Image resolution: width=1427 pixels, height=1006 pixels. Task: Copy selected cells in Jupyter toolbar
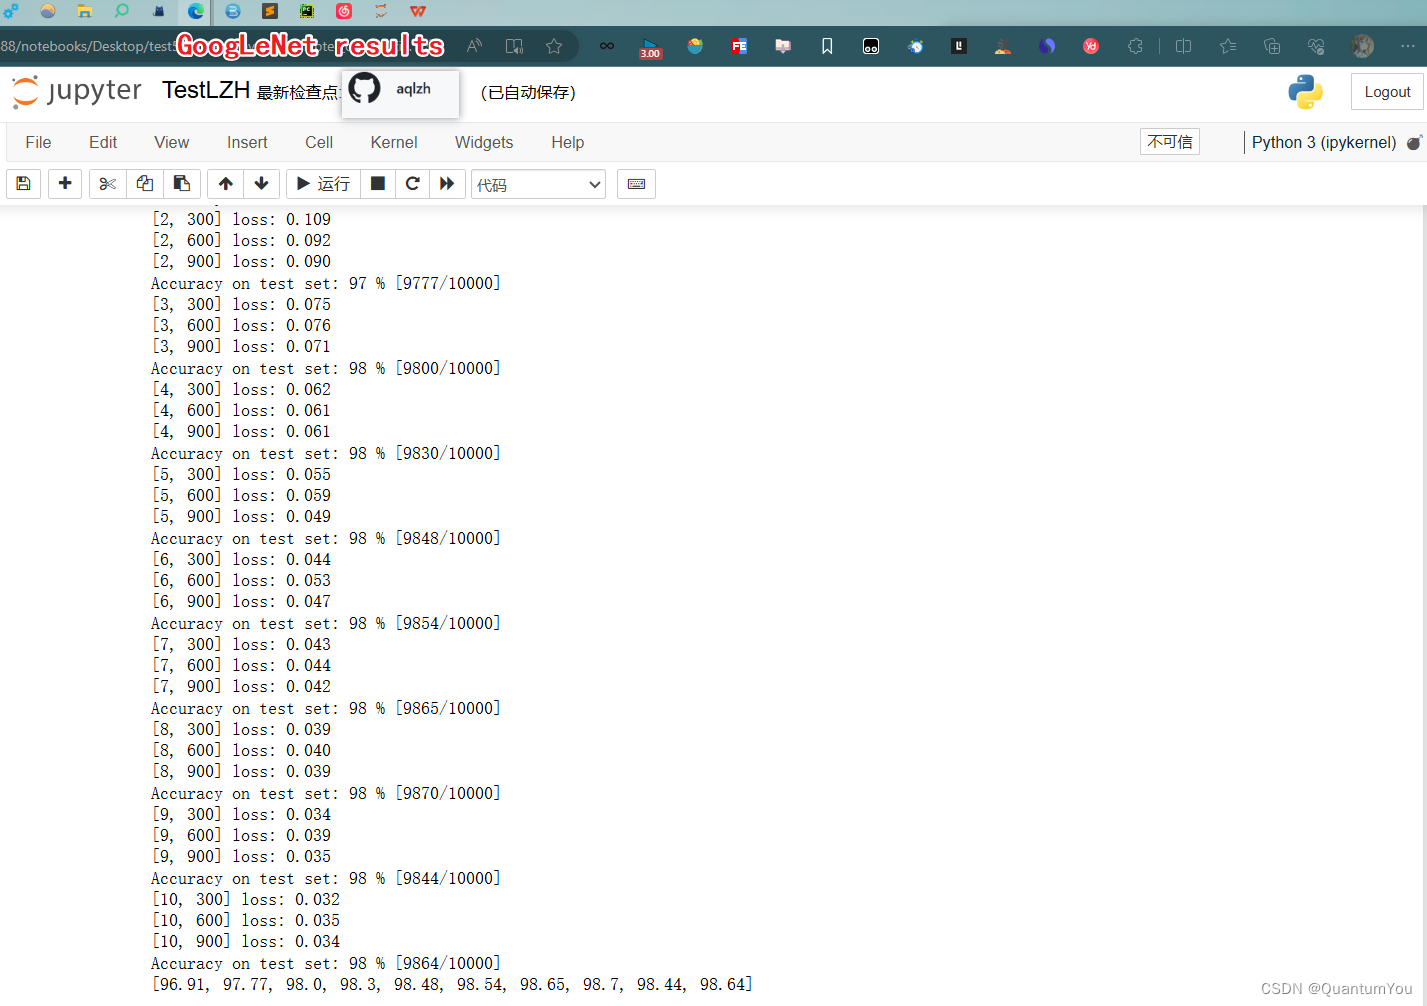coord(145,184)
